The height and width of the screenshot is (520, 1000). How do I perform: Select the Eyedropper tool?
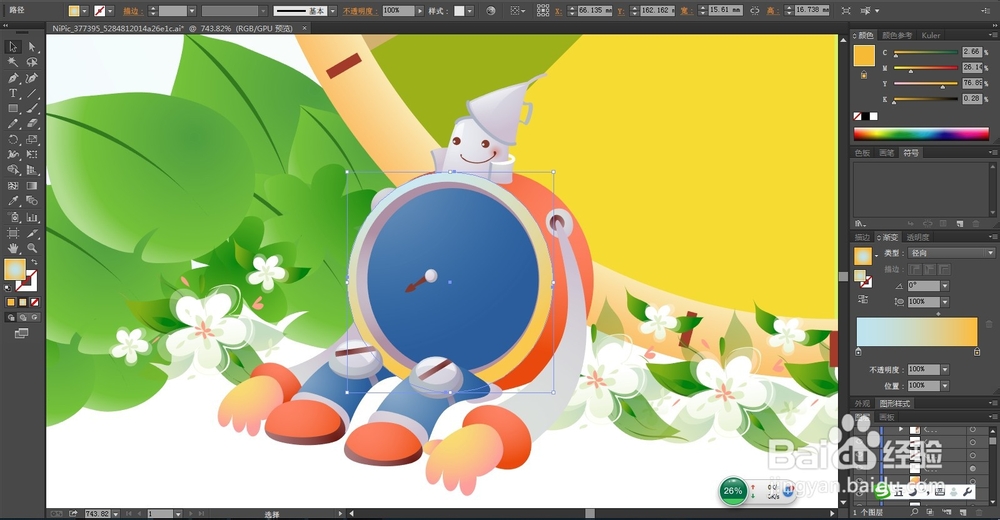pyautogui.click(x=13, y=201)
